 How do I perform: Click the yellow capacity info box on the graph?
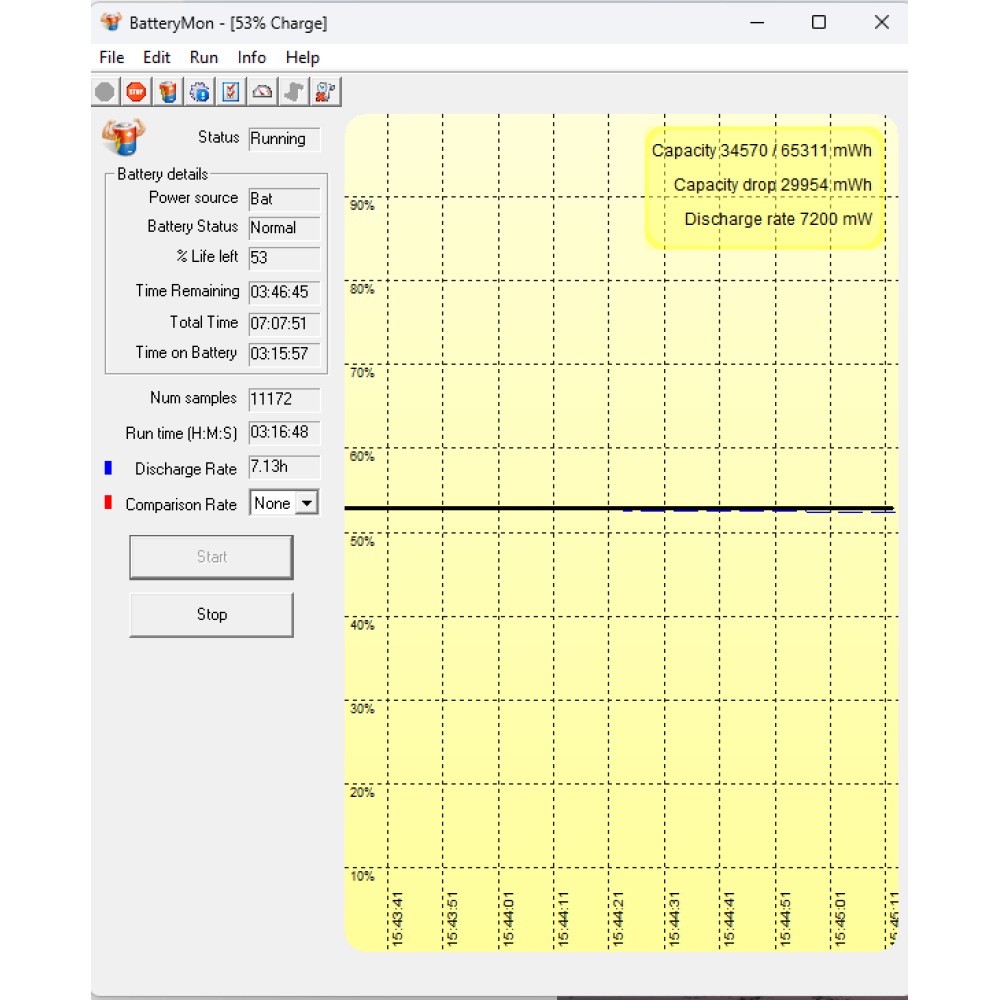pos(765,186)
